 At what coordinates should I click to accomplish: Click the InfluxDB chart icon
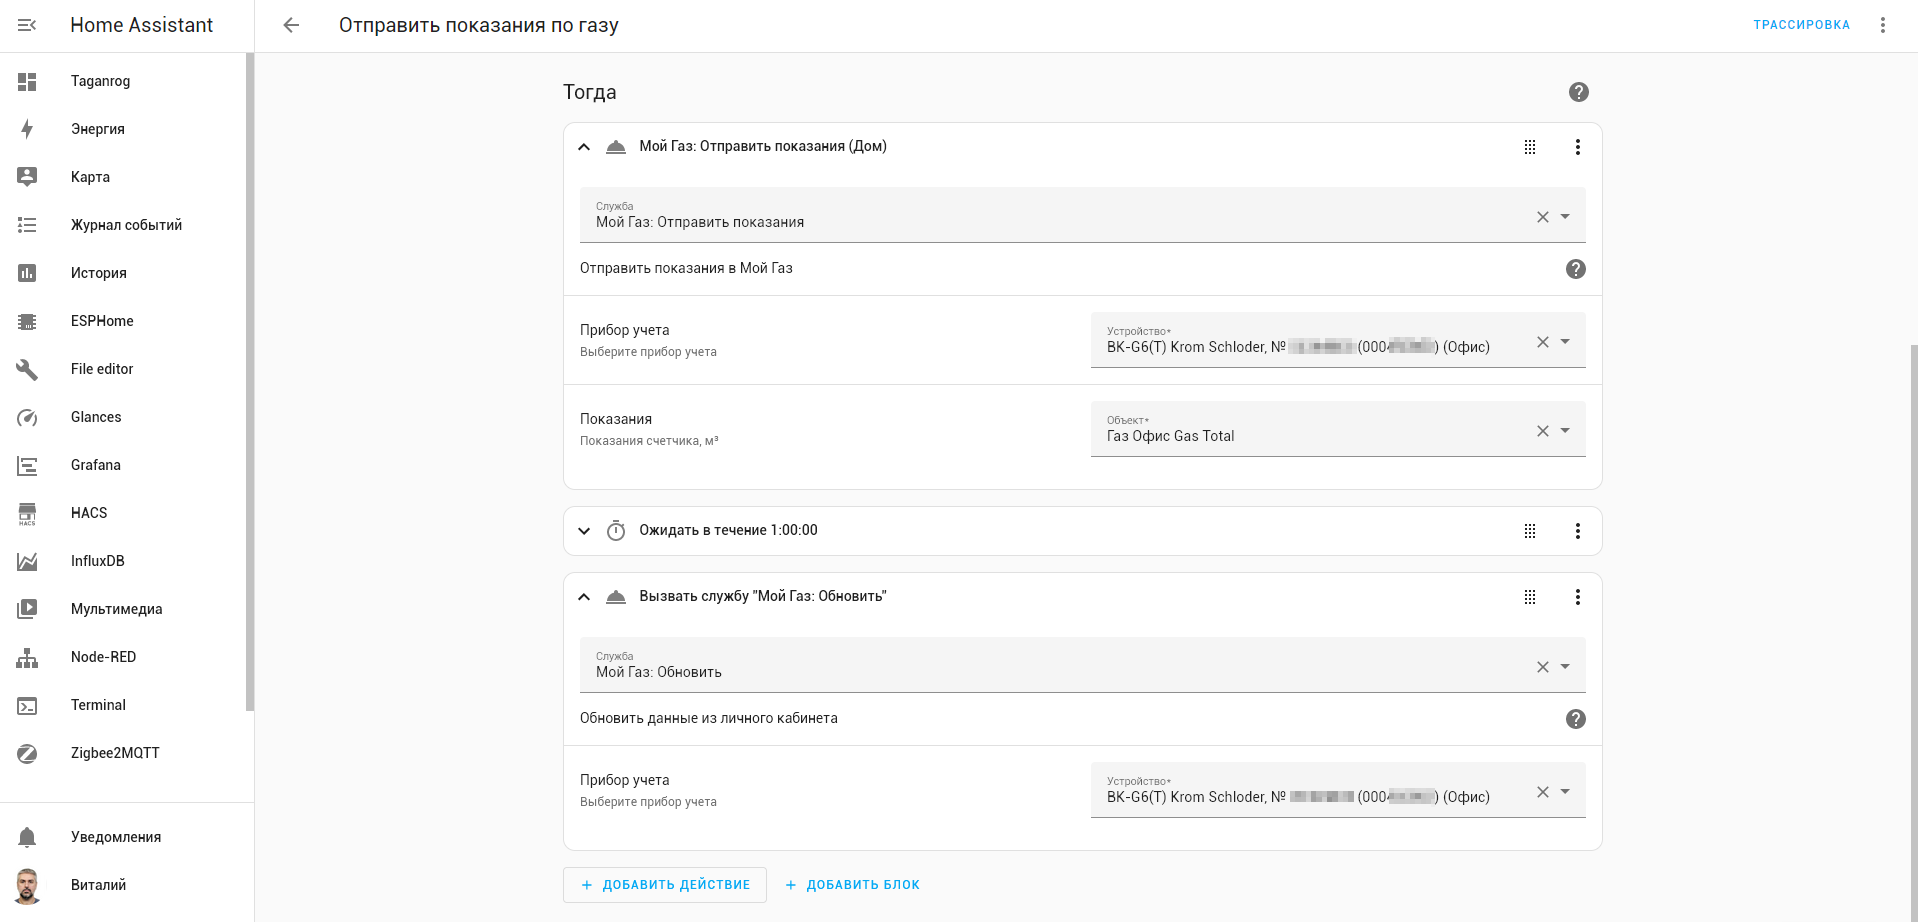tap(27, 561)
